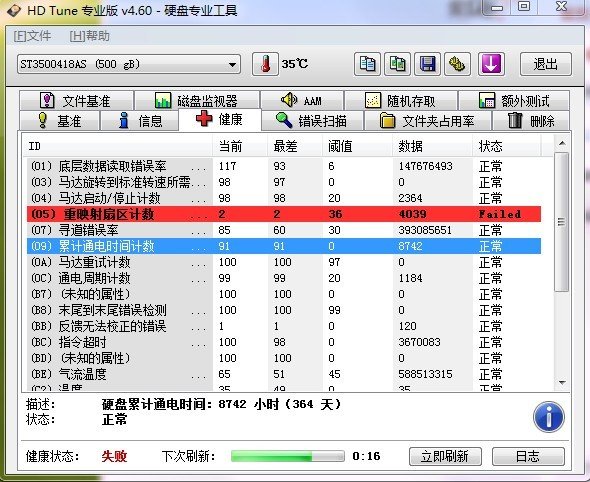The image size is (590, 482).
Task: Click the 状态 column header
Action: (506, 146)
